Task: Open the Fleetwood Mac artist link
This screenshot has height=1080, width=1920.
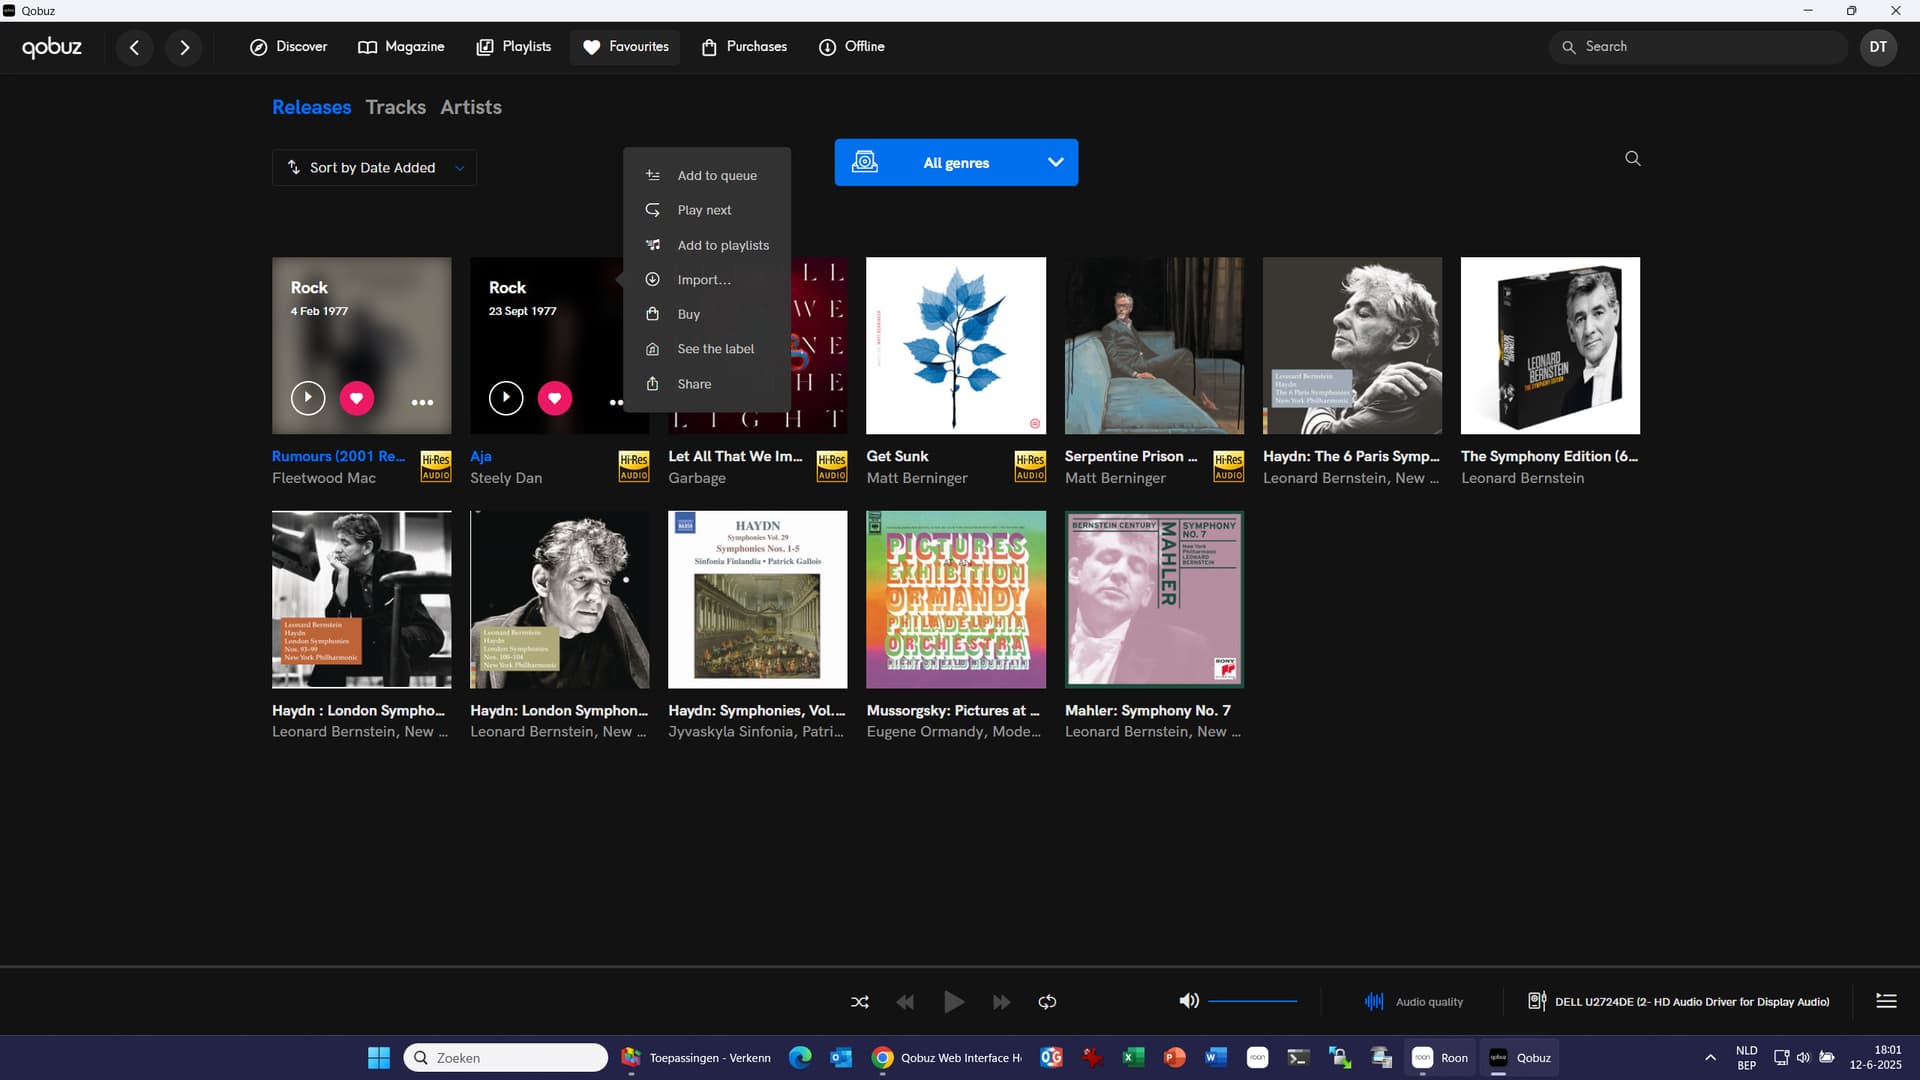Action: (324, 478)
